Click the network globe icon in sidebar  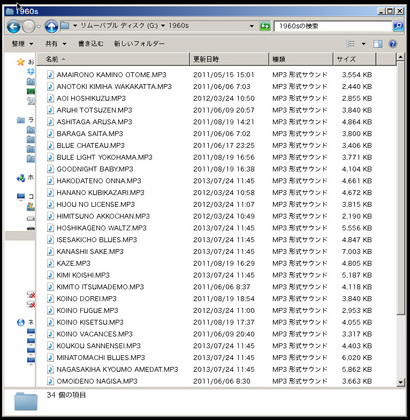[x=21, y=322]
